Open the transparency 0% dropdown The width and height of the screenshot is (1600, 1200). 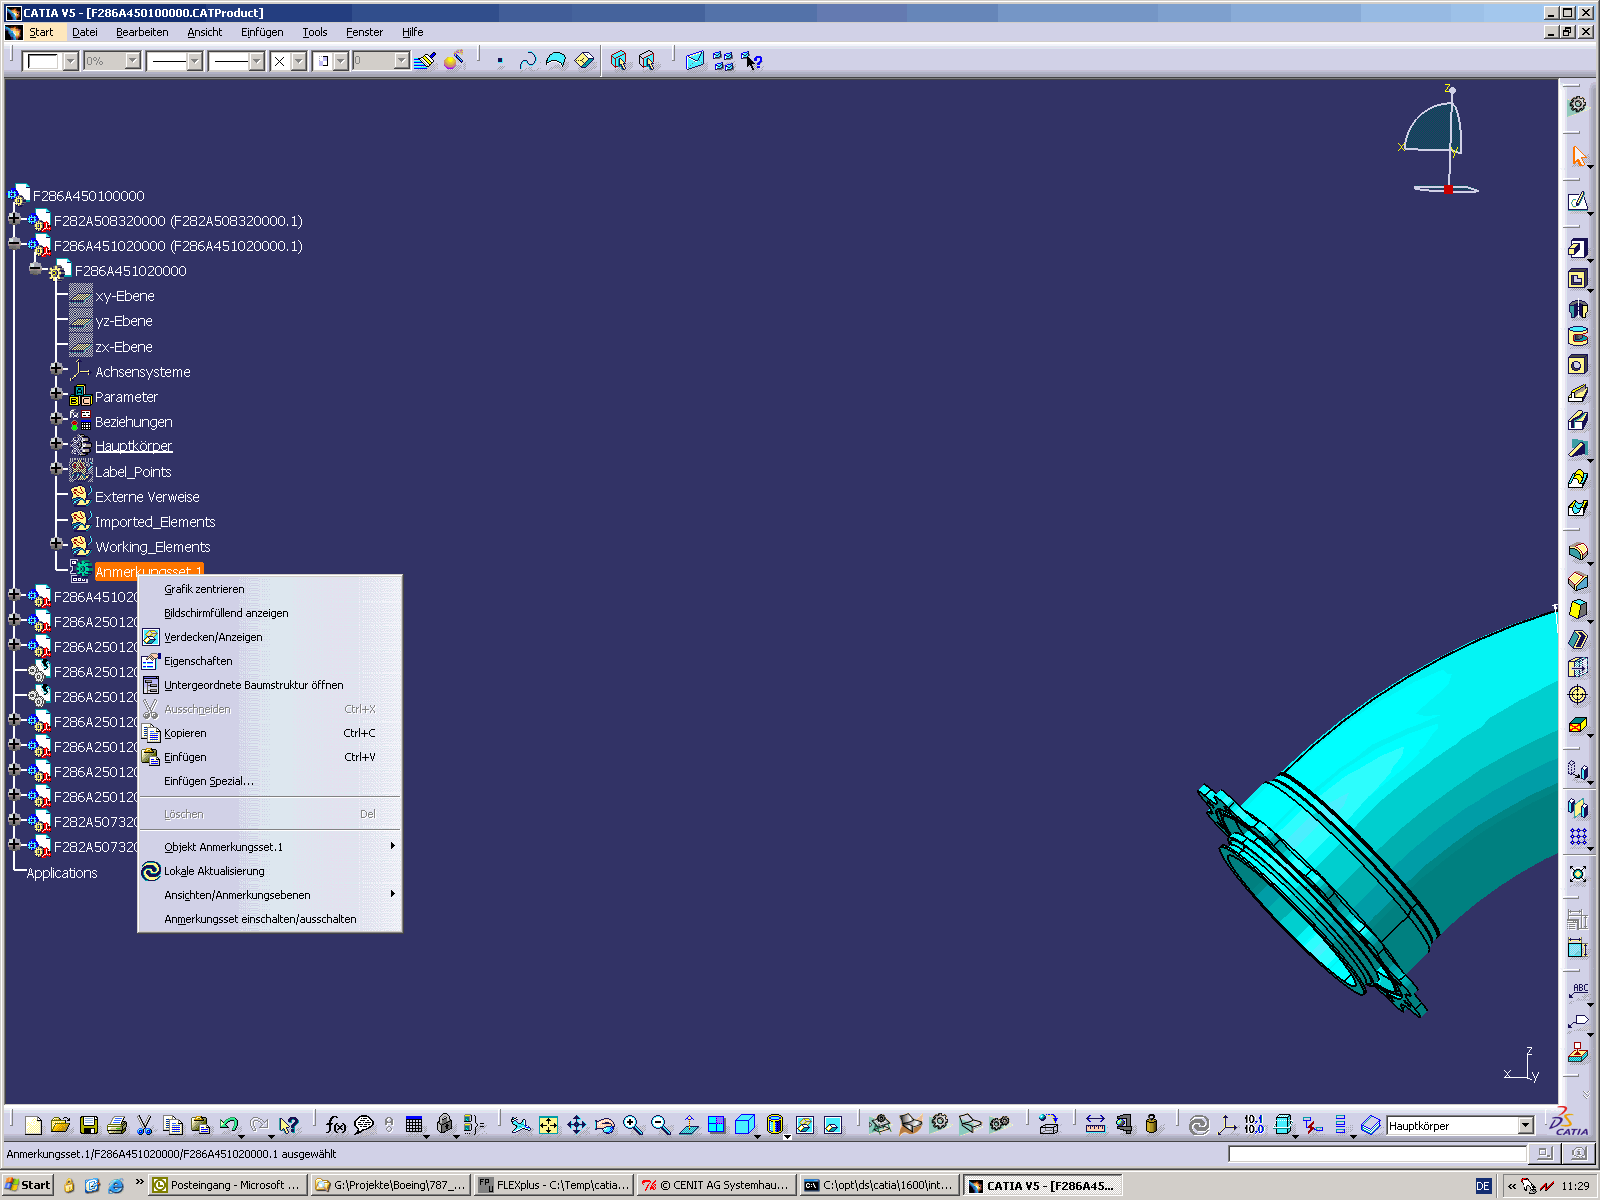coord(132,61)
